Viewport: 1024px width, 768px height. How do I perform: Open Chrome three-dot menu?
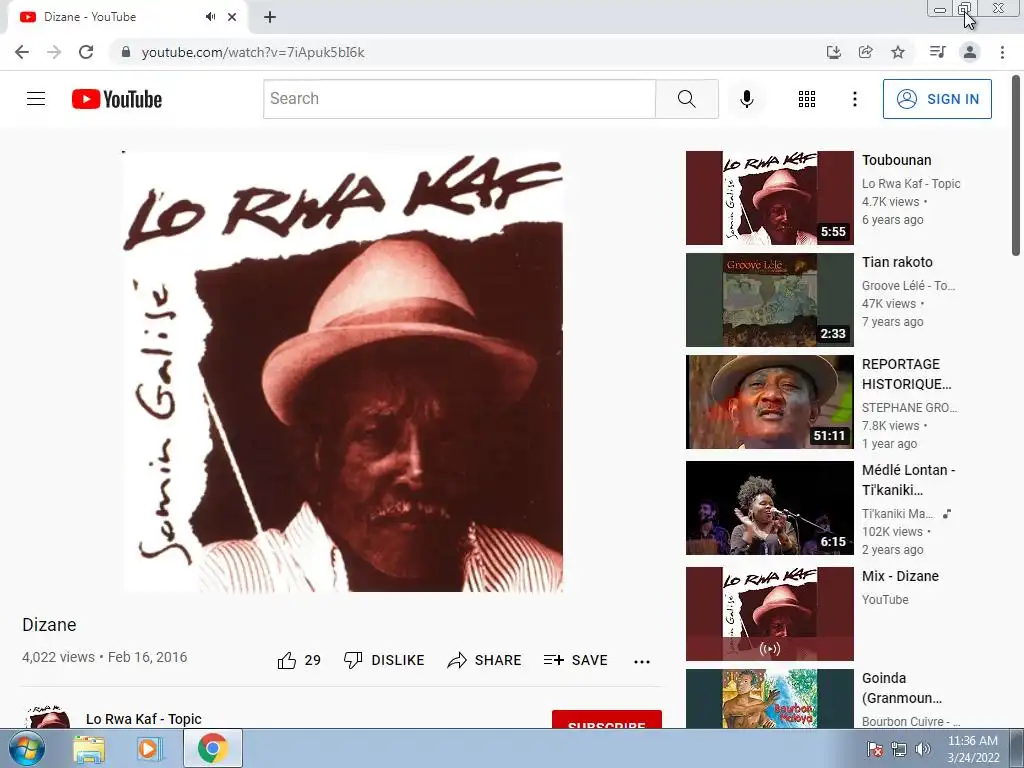[x=1002, y=52]
